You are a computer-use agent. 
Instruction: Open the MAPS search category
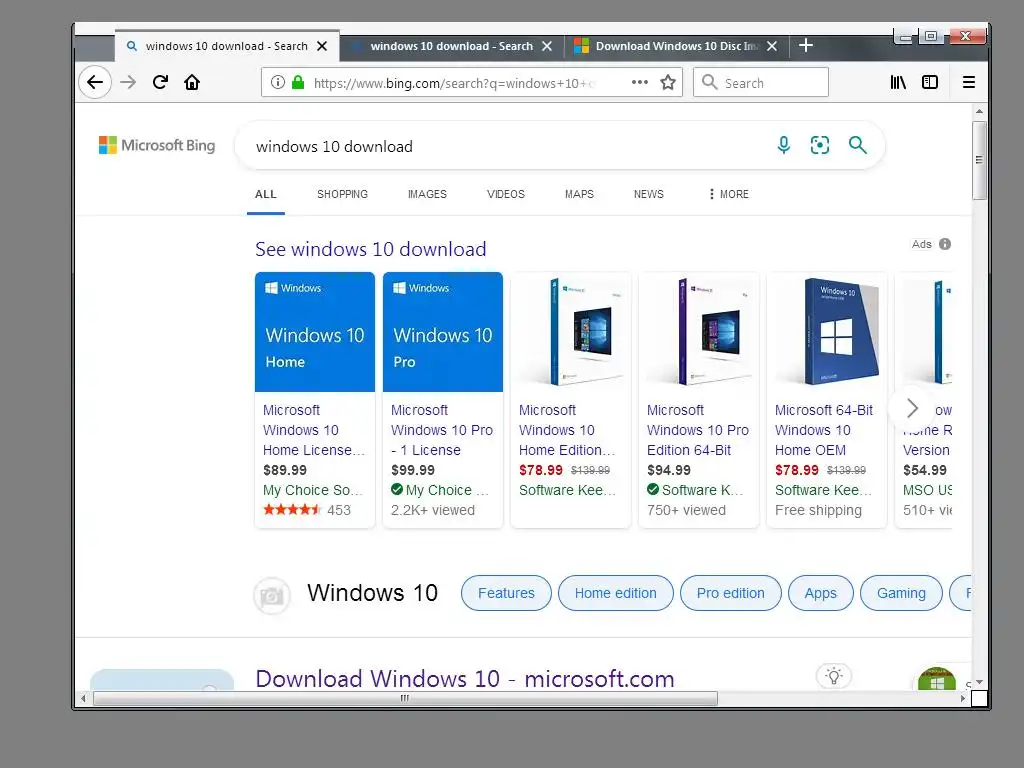coord(579,194)
